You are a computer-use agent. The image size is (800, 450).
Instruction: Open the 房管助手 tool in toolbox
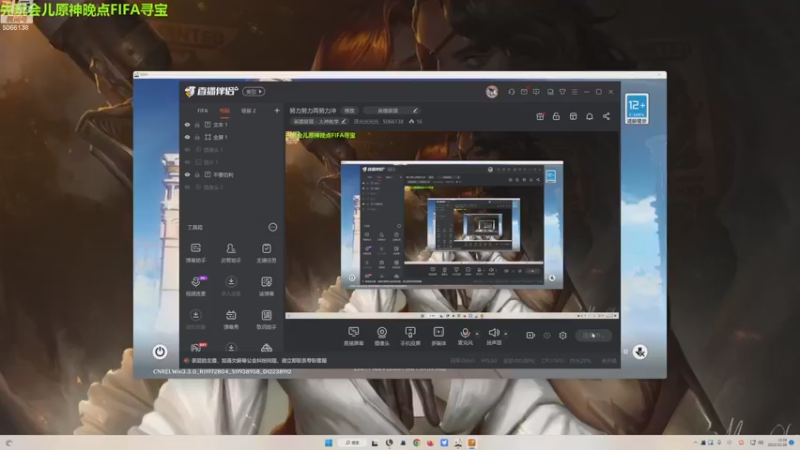pyautogui.click(x=231, y=253)
